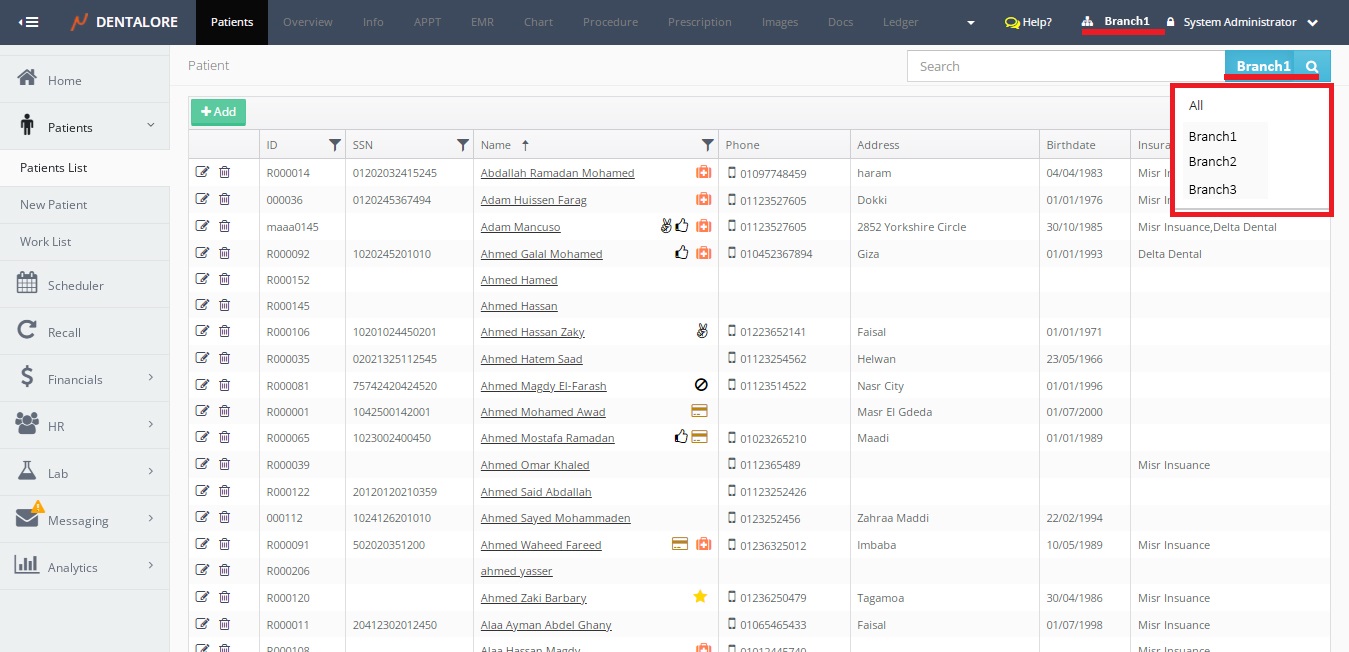Click edit icon for Abdallah Ramadan Mohamed
Image resolution: width=1349 pixels, height=652 pixels.
[203, 173]
